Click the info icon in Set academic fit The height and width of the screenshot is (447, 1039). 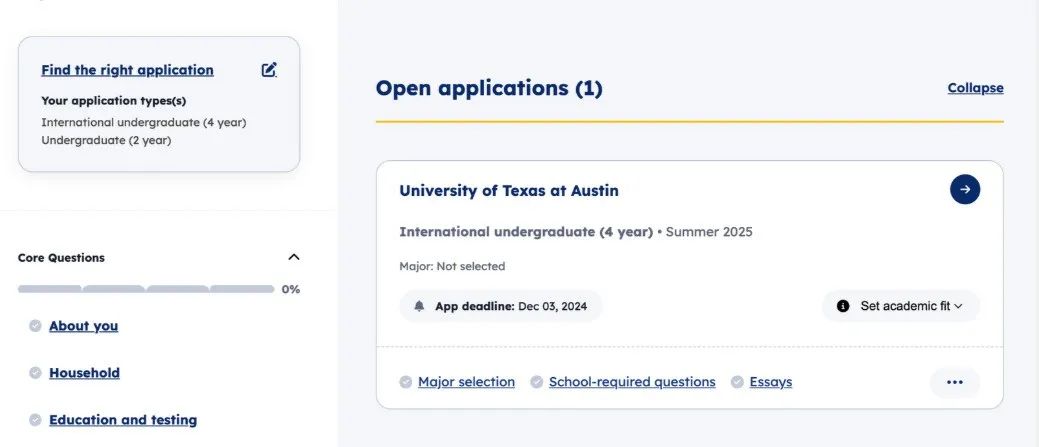[x=843, y=306]
